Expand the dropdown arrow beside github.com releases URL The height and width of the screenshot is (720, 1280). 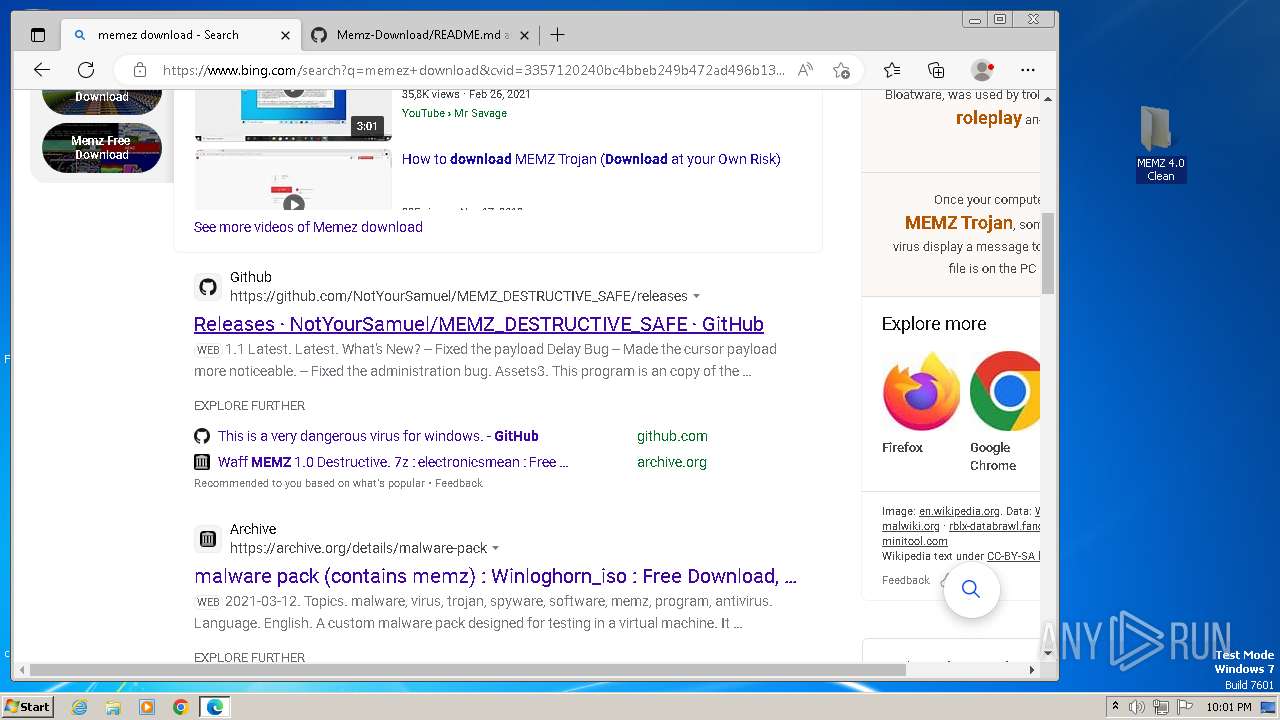(x=696, y=296)
